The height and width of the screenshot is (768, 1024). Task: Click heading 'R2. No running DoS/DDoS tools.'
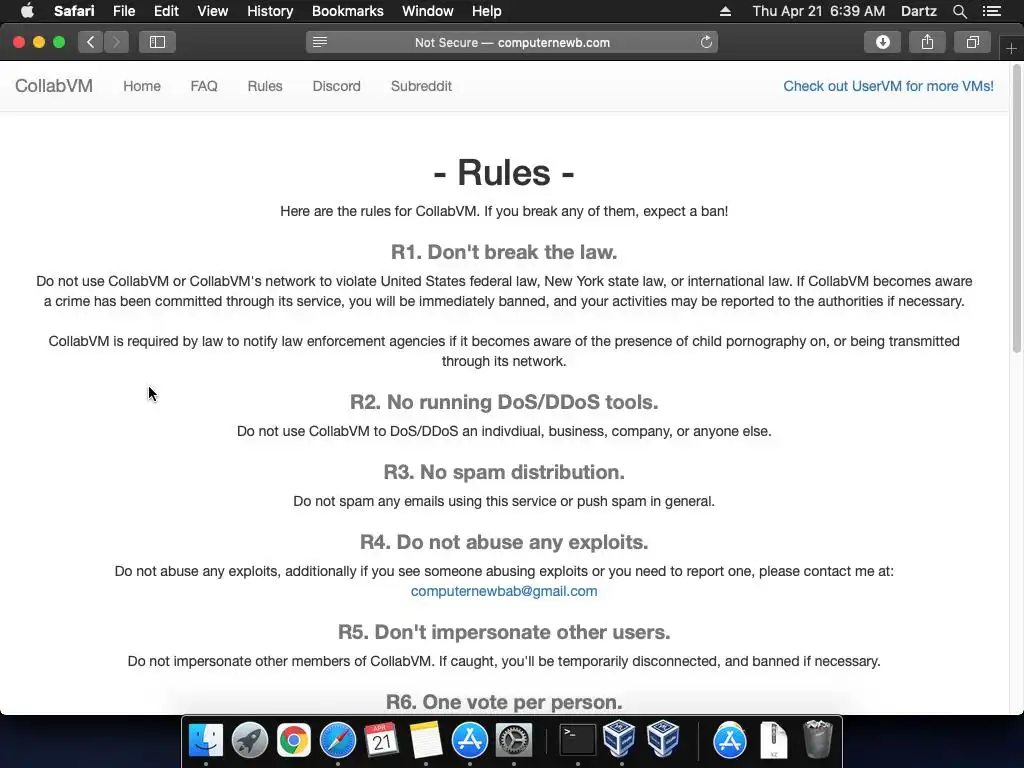coord(504,402)
